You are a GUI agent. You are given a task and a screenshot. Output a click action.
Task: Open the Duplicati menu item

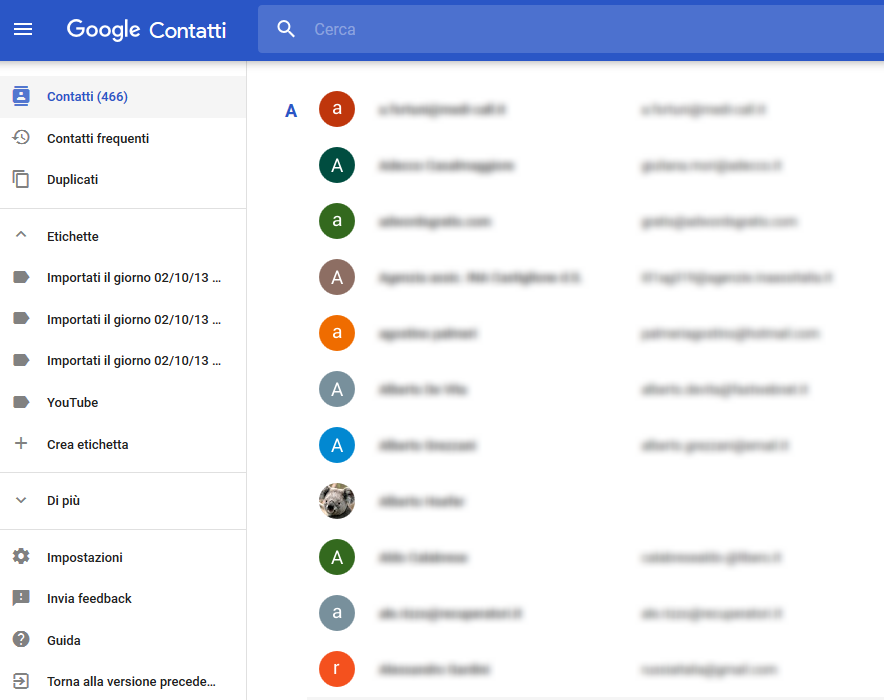pyautogui.click(x=73, y=180)
